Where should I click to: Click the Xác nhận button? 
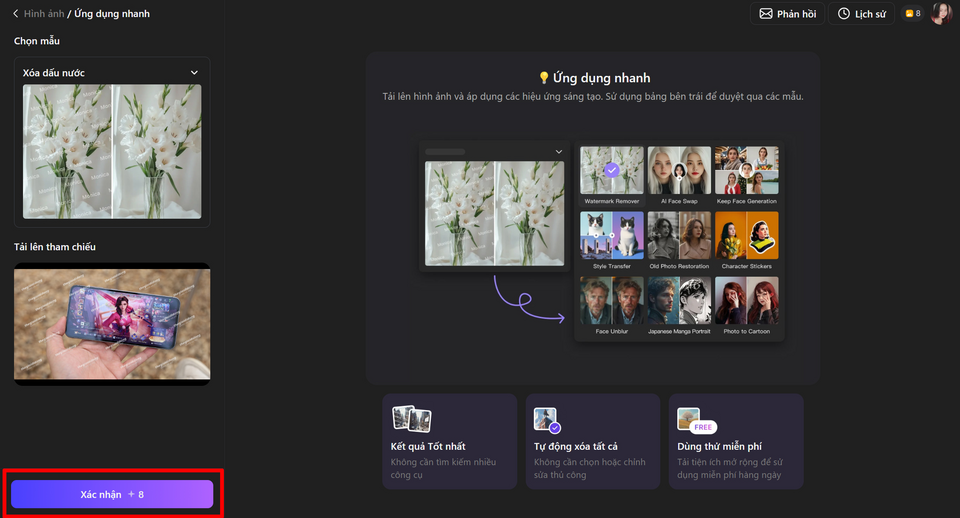click(112, 494)
